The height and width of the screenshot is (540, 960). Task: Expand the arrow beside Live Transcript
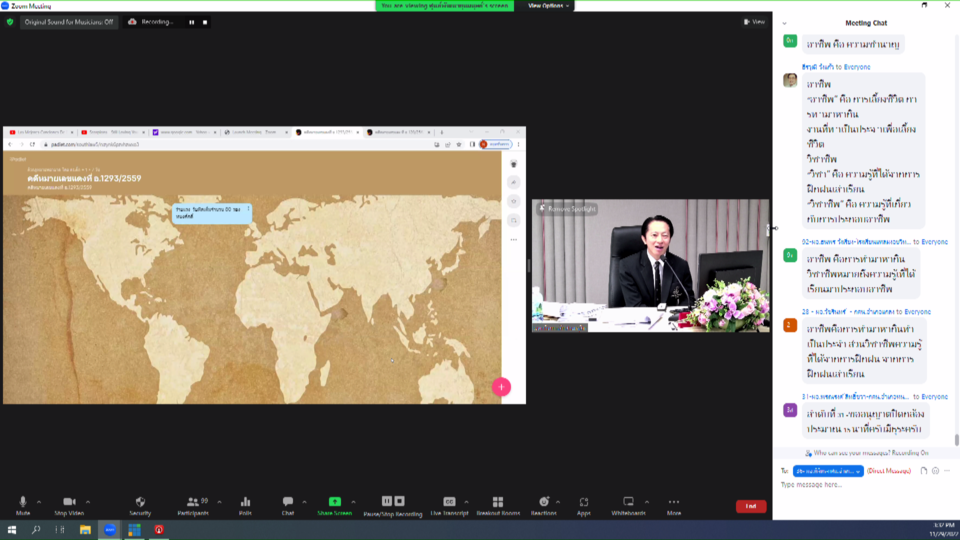tap(467, 503)
